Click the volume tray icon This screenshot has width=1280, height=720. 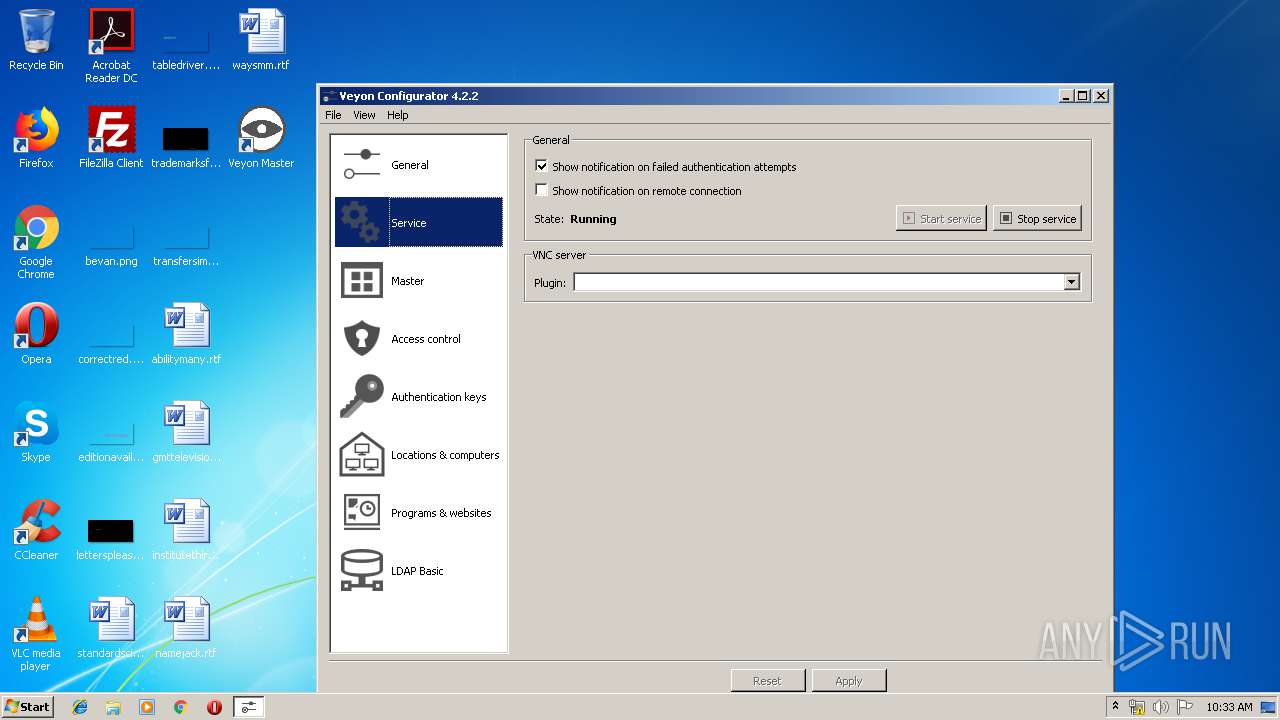1161,707
